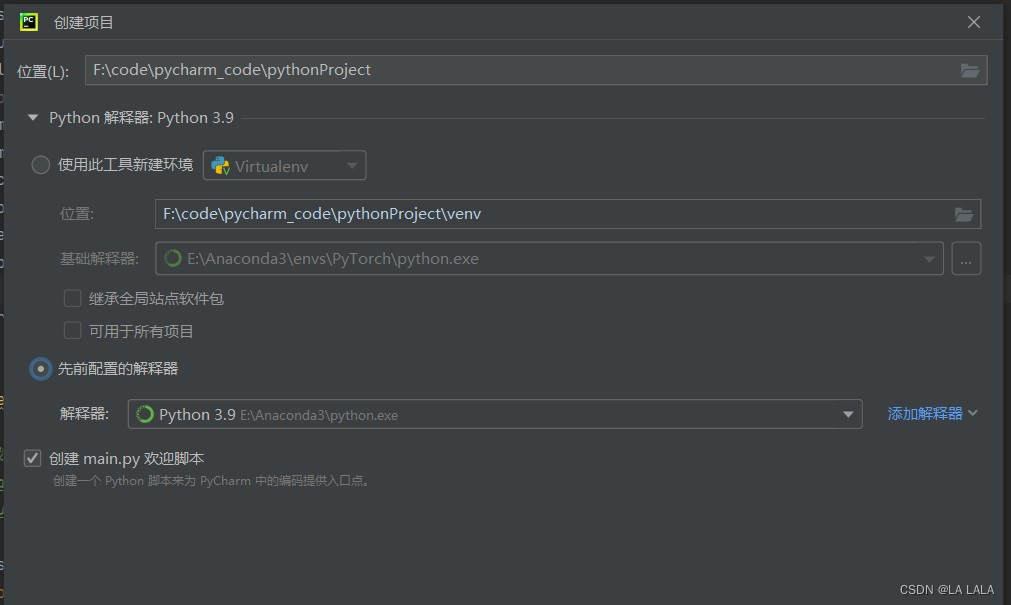Screen dimensions: 1011x605
Task: Click the ... button for base interpreter
Action: [x=966, y=259]
